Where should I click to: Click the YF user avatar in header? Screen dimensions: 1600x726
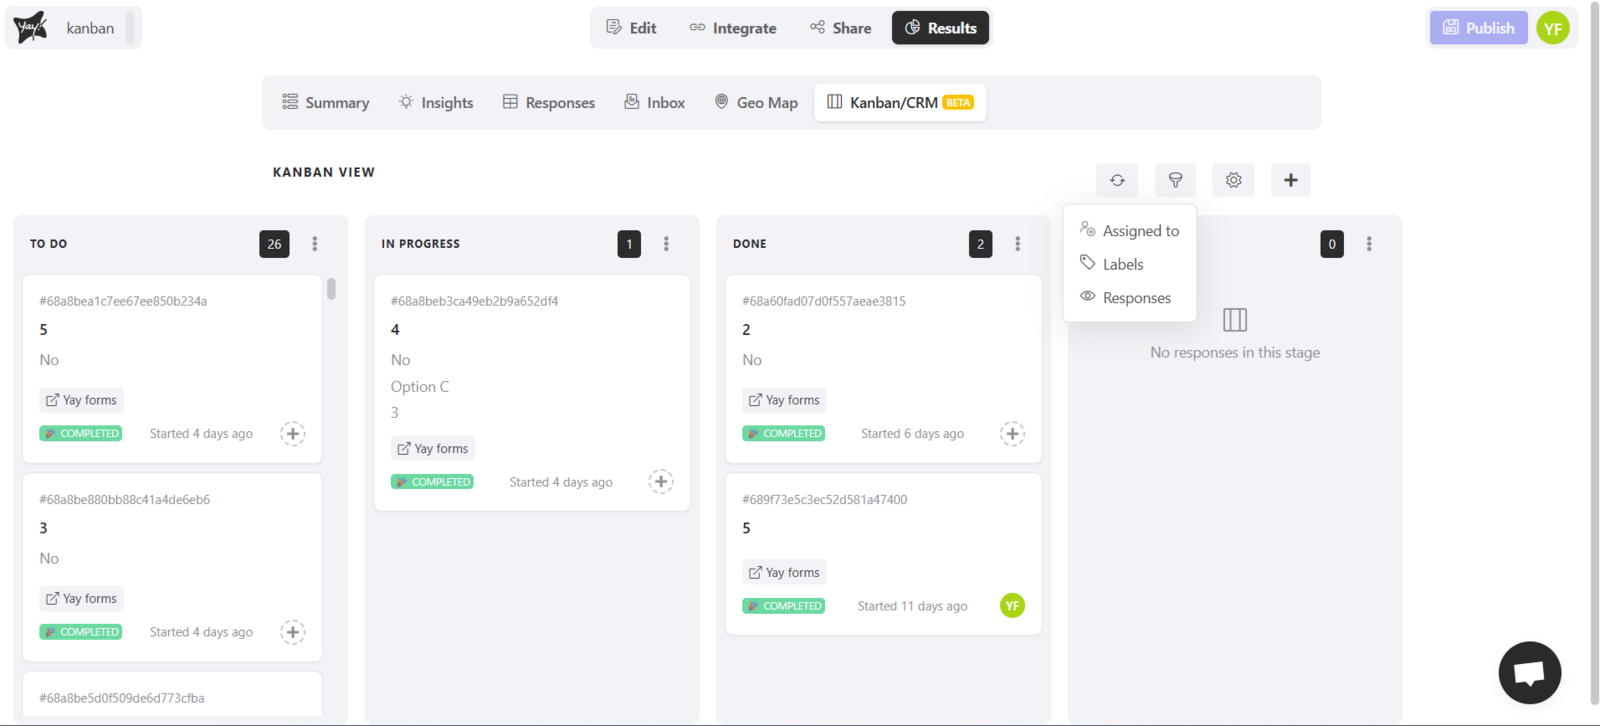point(1552,28)
